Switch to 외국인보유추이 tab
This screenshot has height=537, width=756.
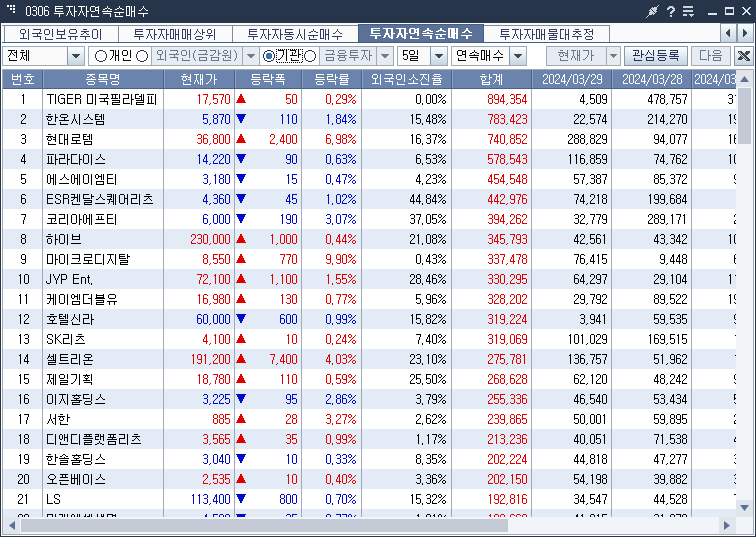tap(60, 34)
